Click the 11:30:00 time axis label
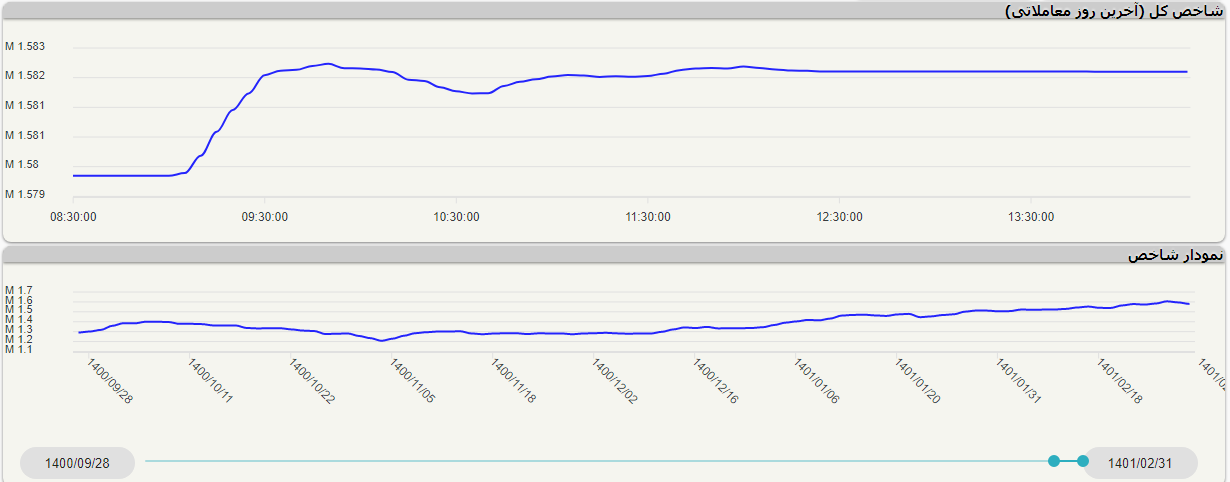This screenshot has height=482, width=1230. [x=648, y=216]
